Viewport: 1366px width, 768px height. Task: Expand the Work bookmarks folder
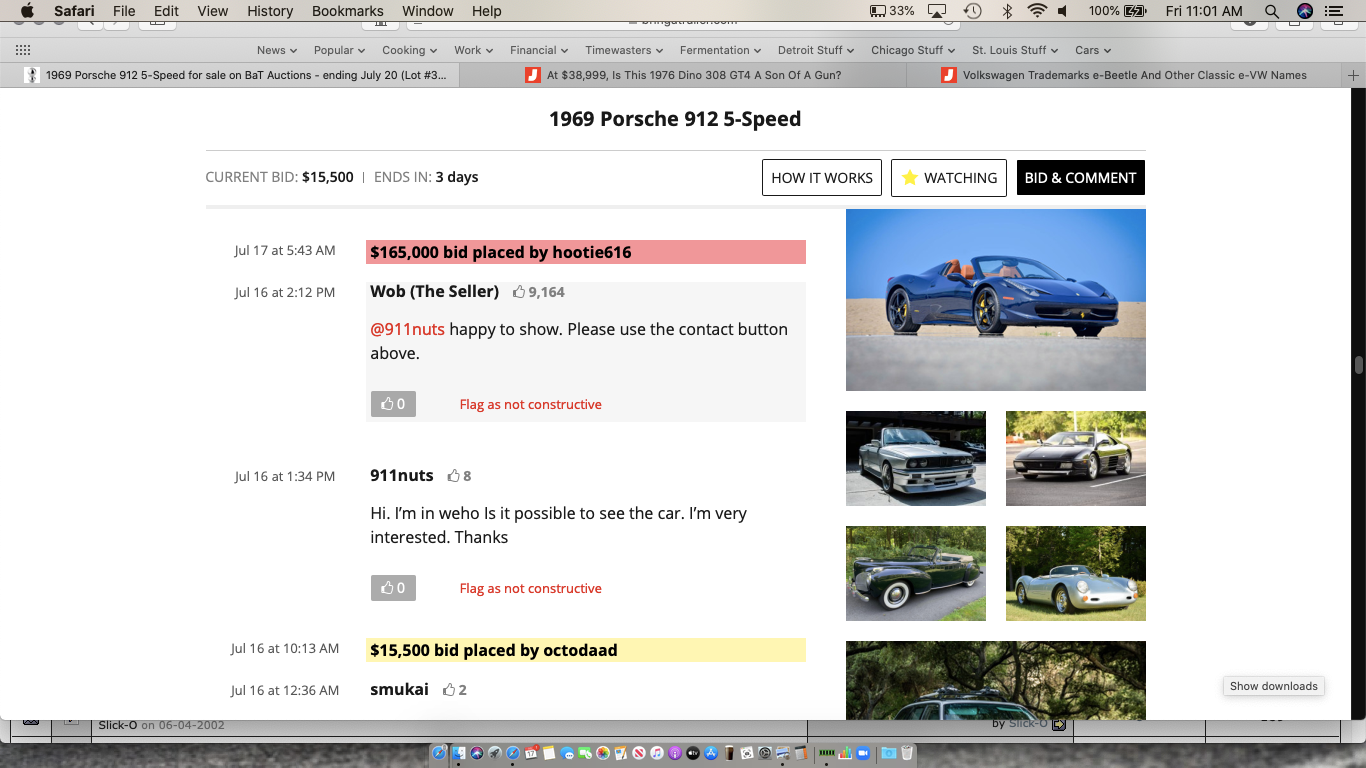point(474,50)
